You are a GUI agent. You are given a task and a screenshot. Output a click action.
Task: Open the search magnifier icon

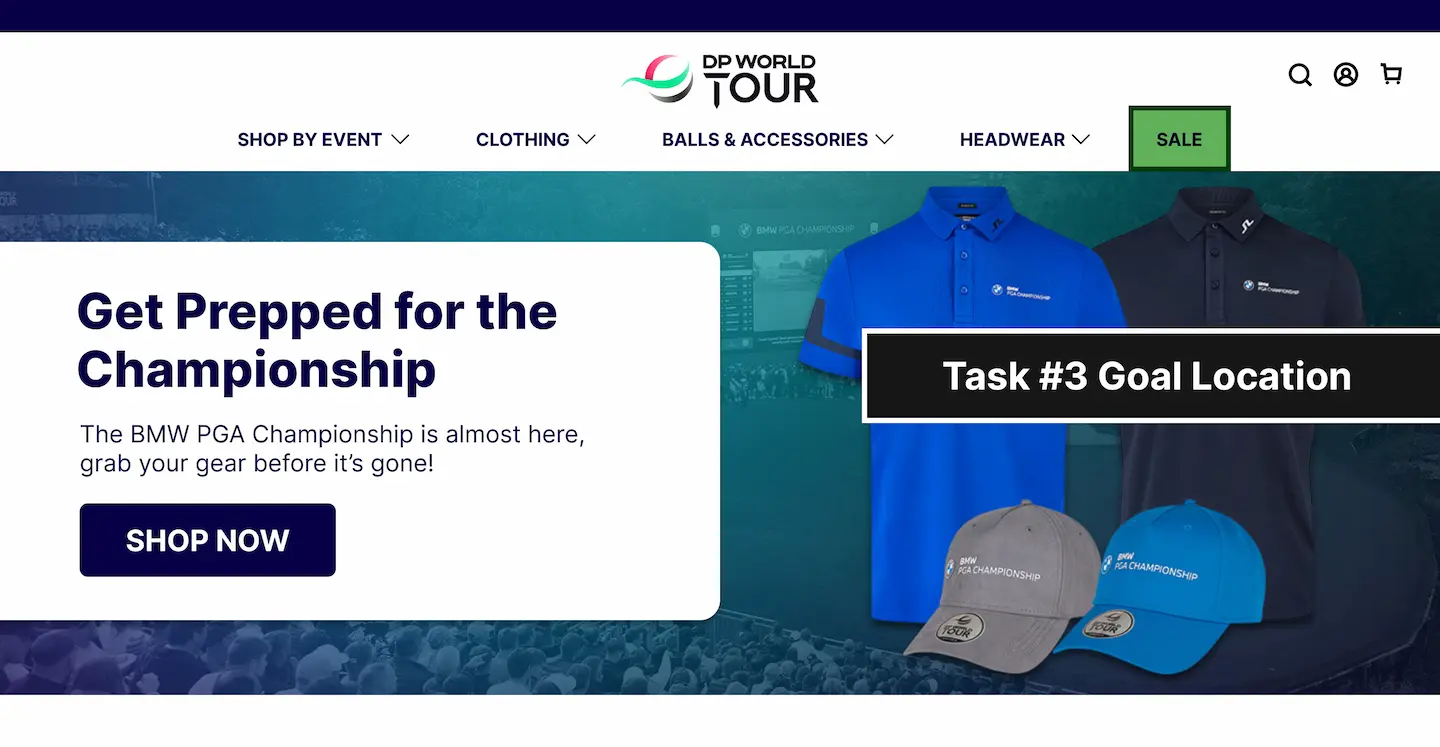(x=1300, y=75)
